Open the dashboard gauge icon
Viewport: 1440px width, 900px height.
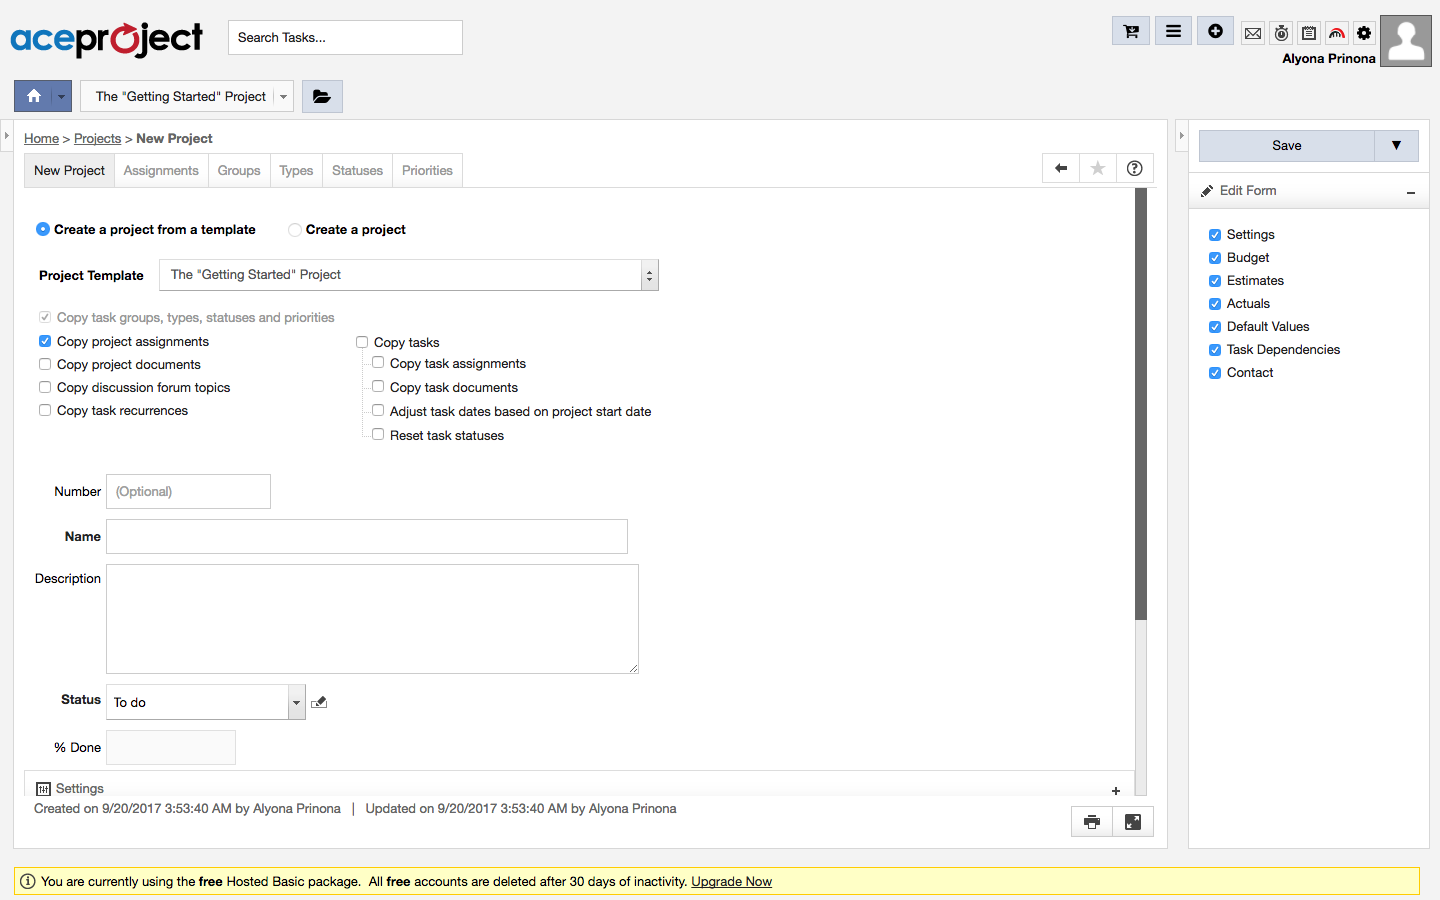(x=1337, y=33)
